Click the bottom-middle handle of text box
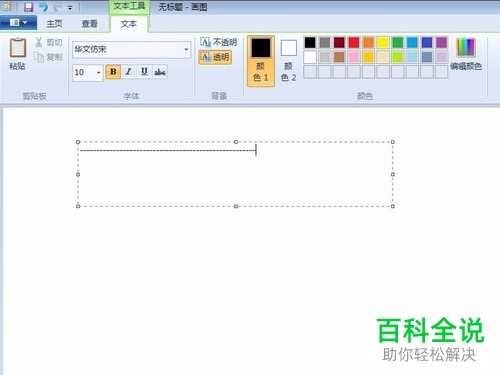Viewport: 500px width, 375px height. 236,206
